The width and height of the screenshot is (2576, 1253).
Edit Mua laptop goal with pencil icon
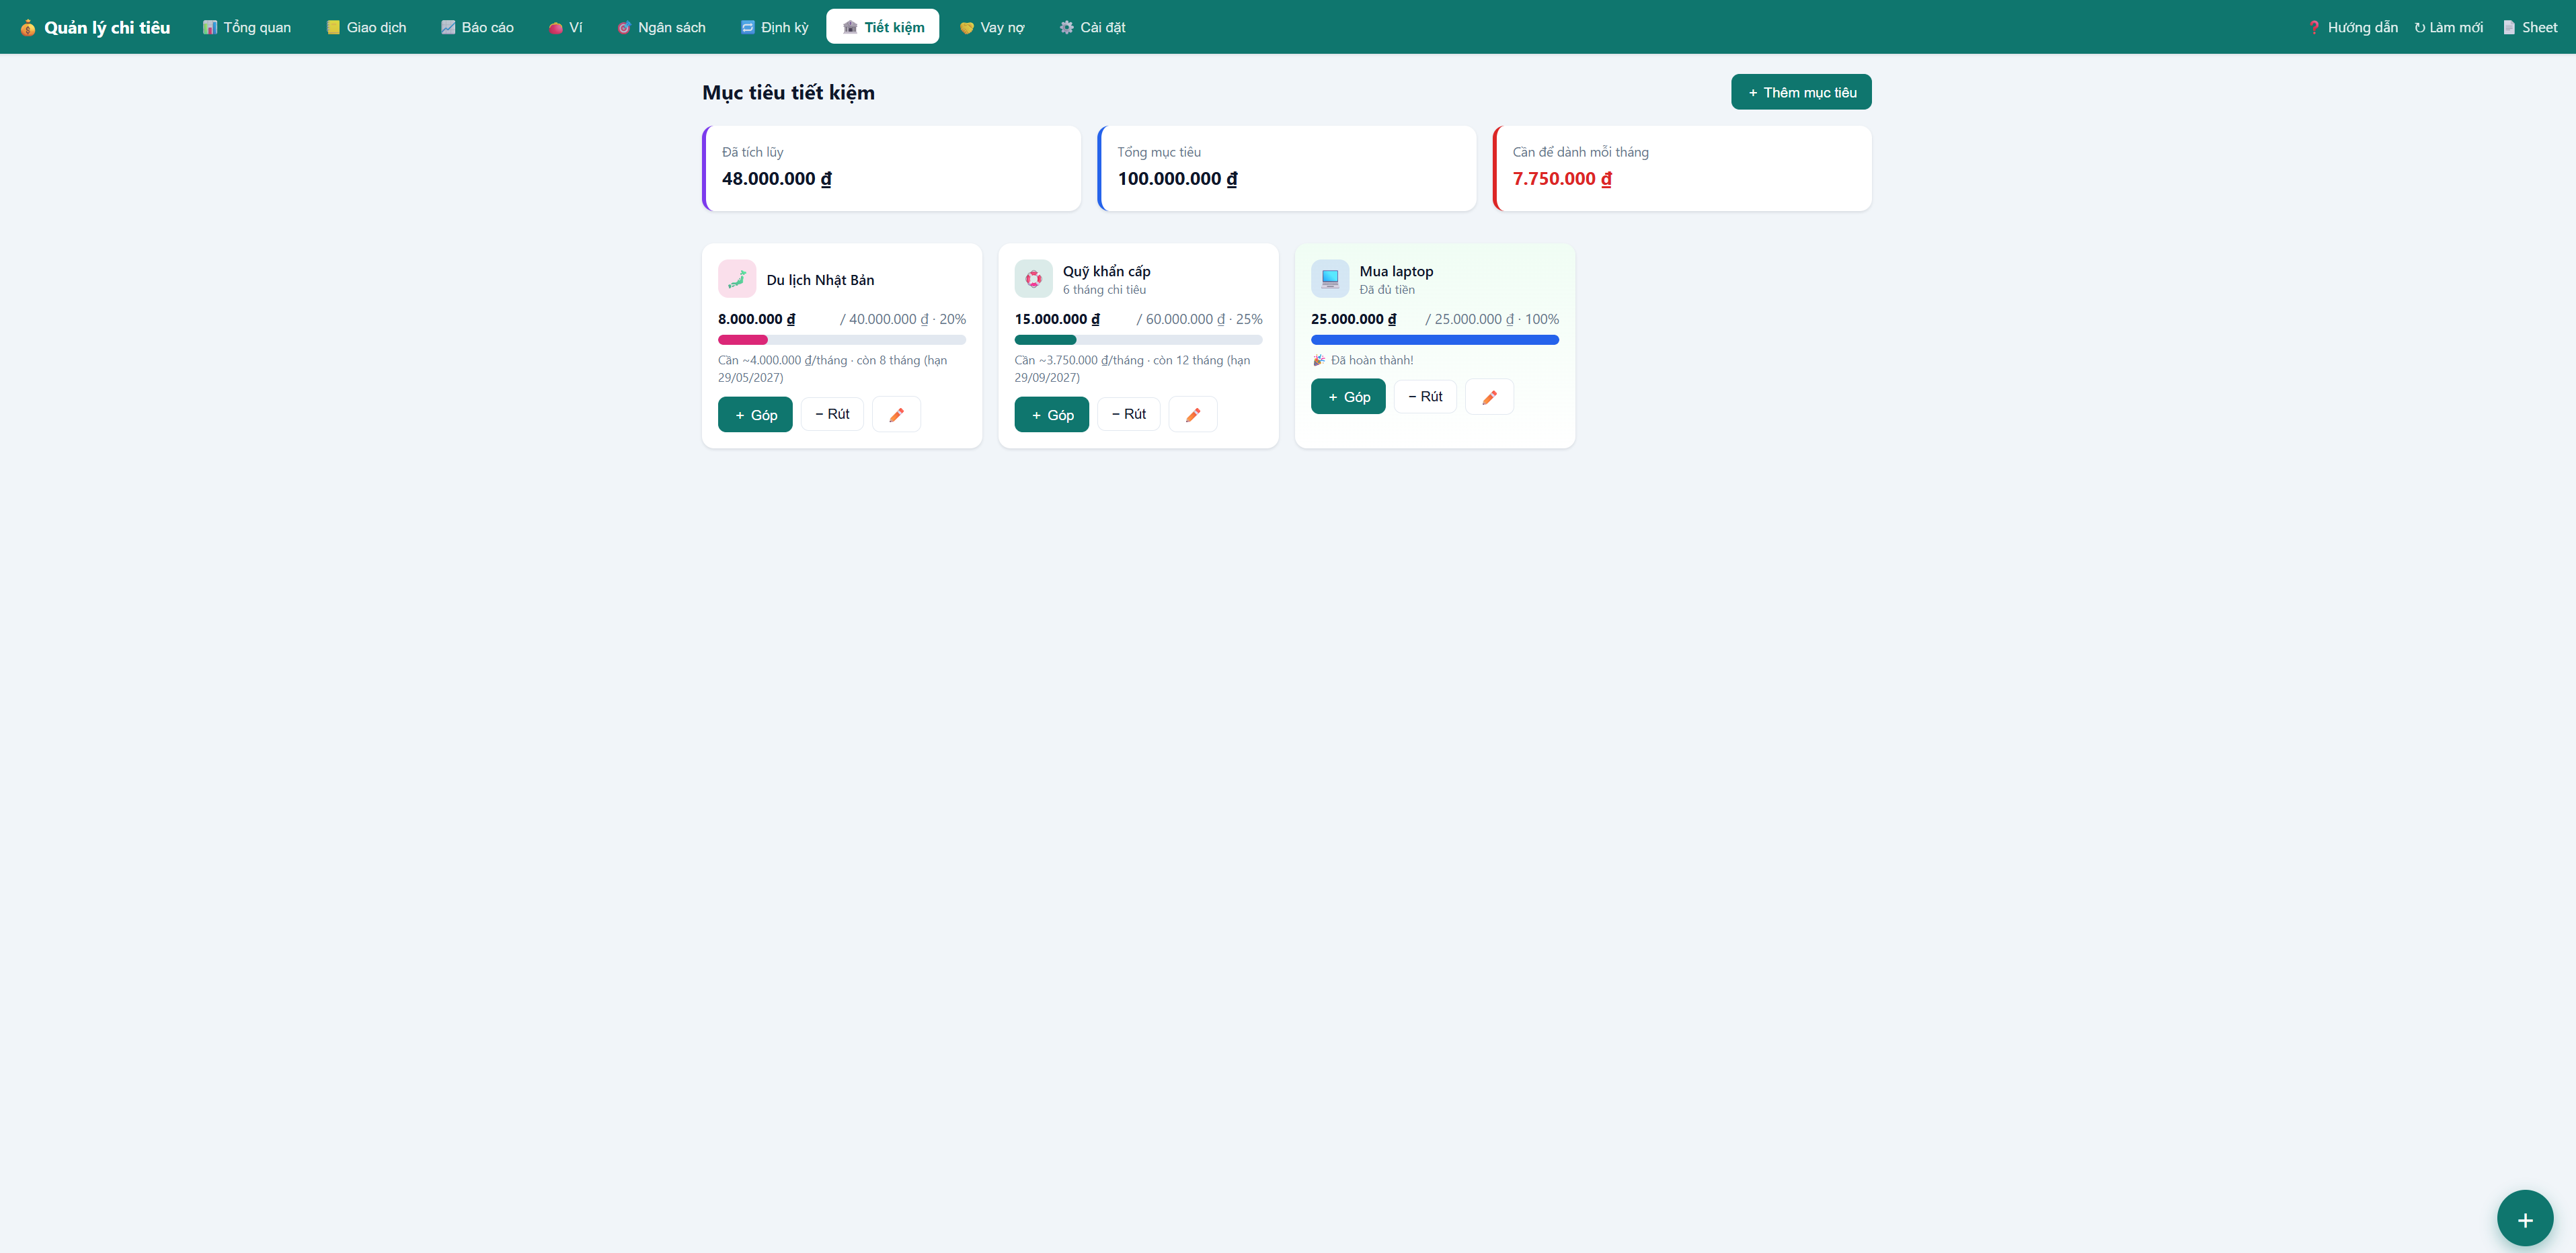1489,397
